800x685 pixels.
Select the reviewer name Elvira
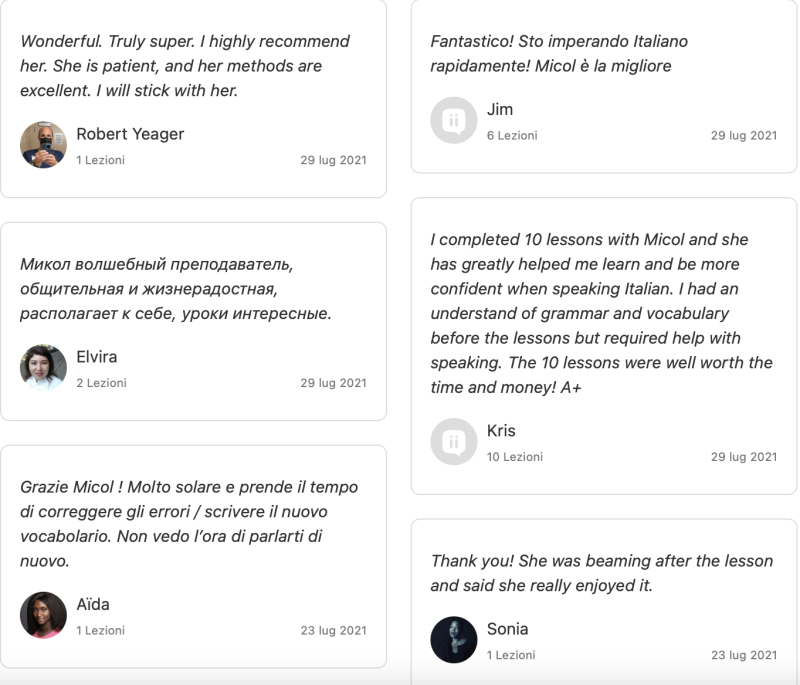(x=98, y=357)
